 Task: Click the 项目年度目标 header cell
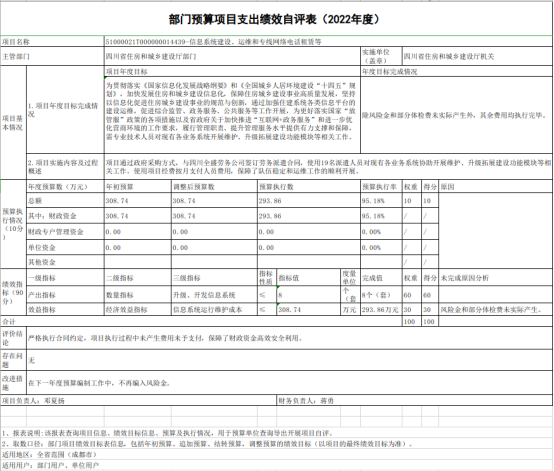232,71
